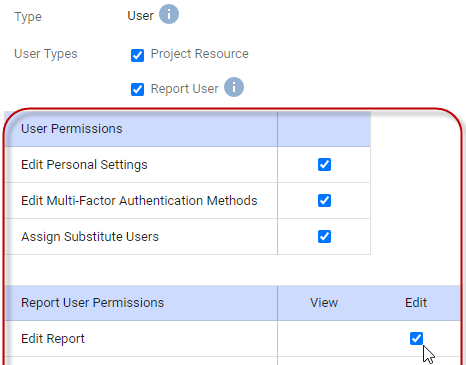Uncheck Assign Substitute Users permission
The height and width of the screenshot is (365, 466).
pyautogui.click(x=324, y=237)
